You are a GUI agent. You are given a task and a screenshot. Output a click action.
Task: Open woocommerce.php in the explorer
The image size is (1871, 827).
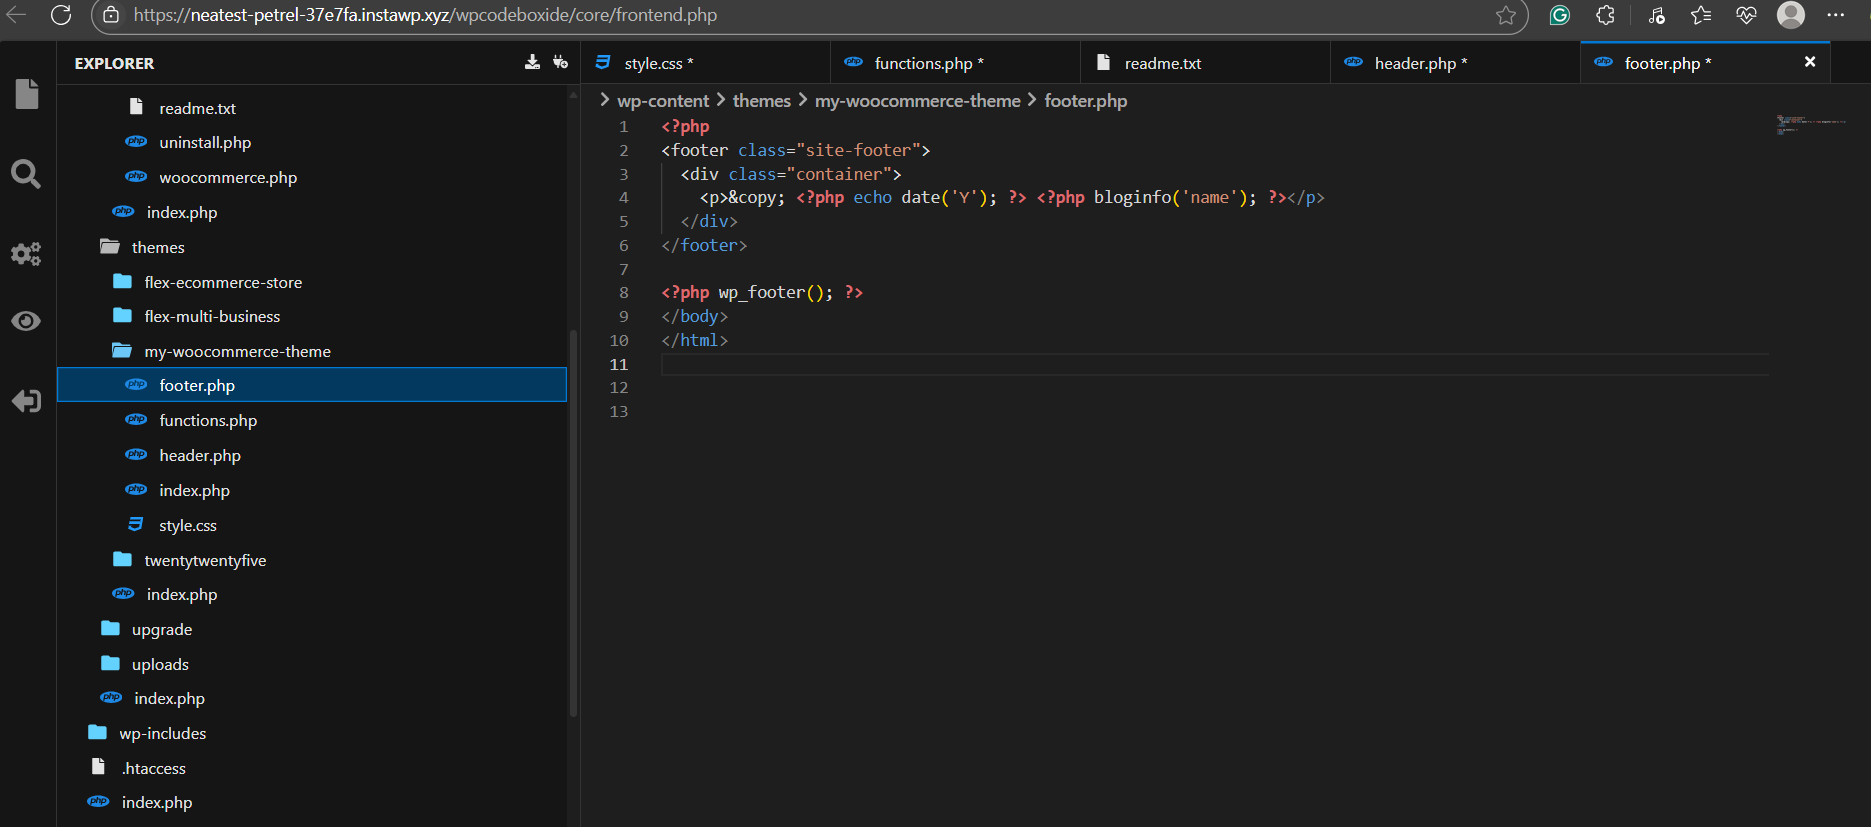pos(228,177)
